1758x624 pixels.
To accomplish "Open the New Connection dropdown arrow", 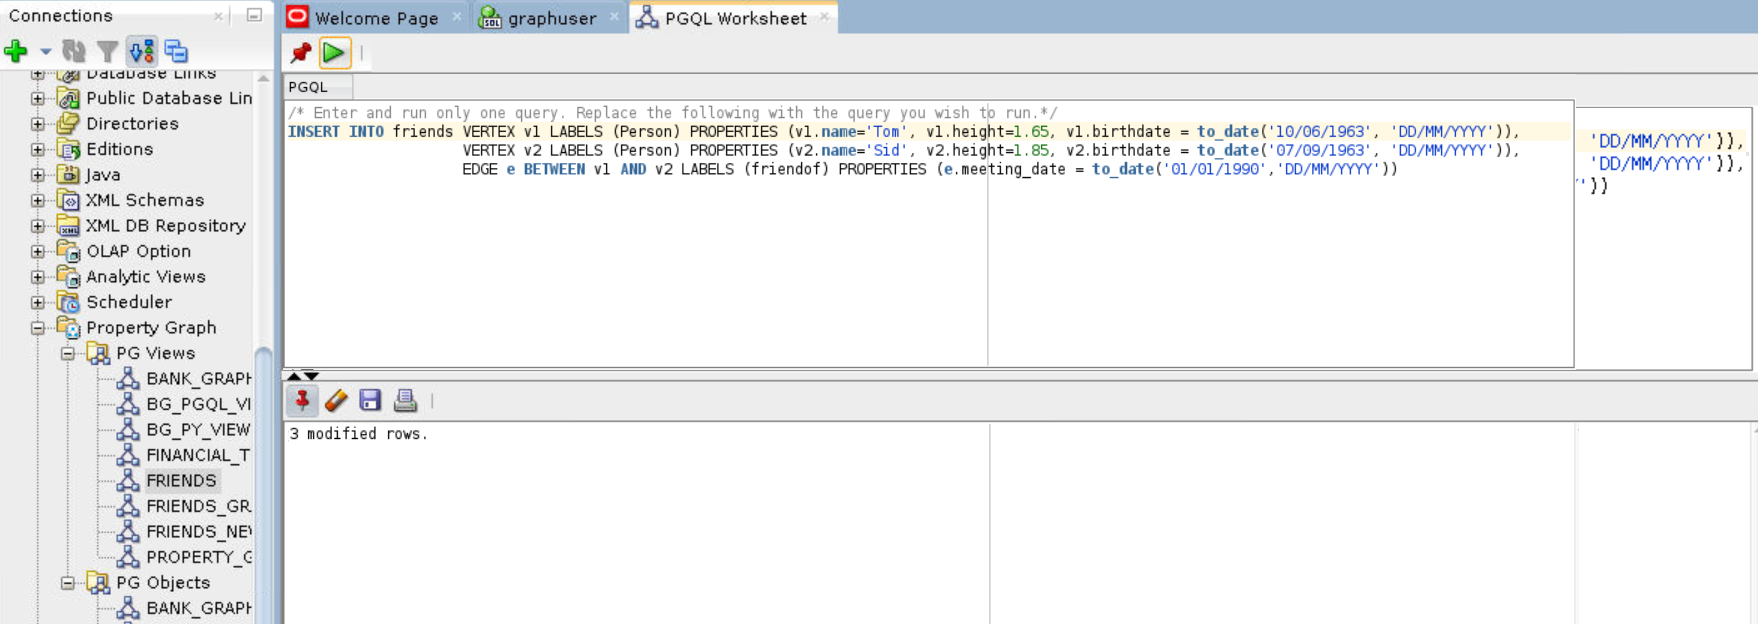I will pyautogui.click(x=45, y=51).
